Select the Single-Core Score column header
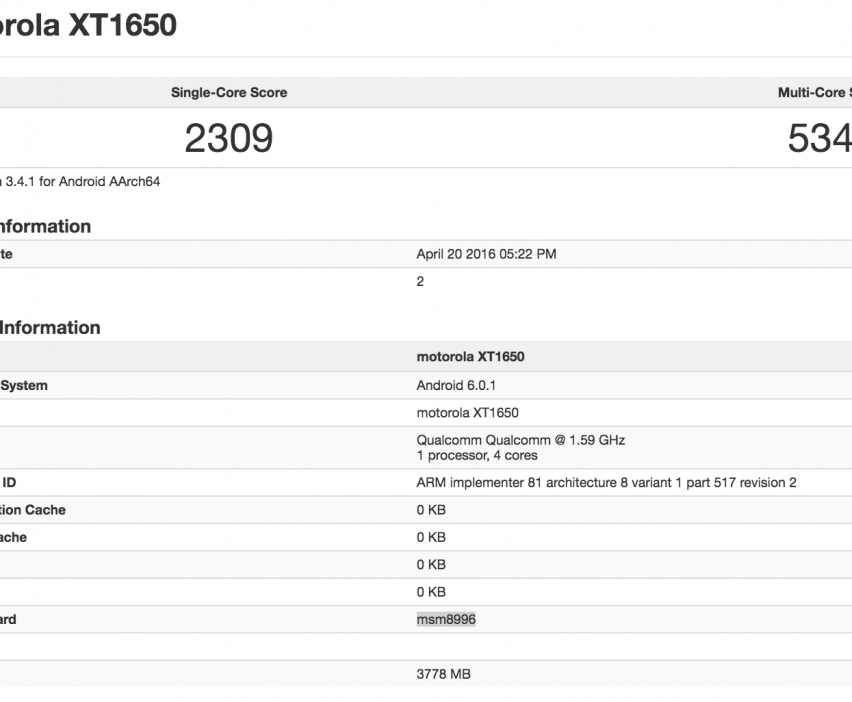Screen dimensions: 852x702 [x=228, y=92]
